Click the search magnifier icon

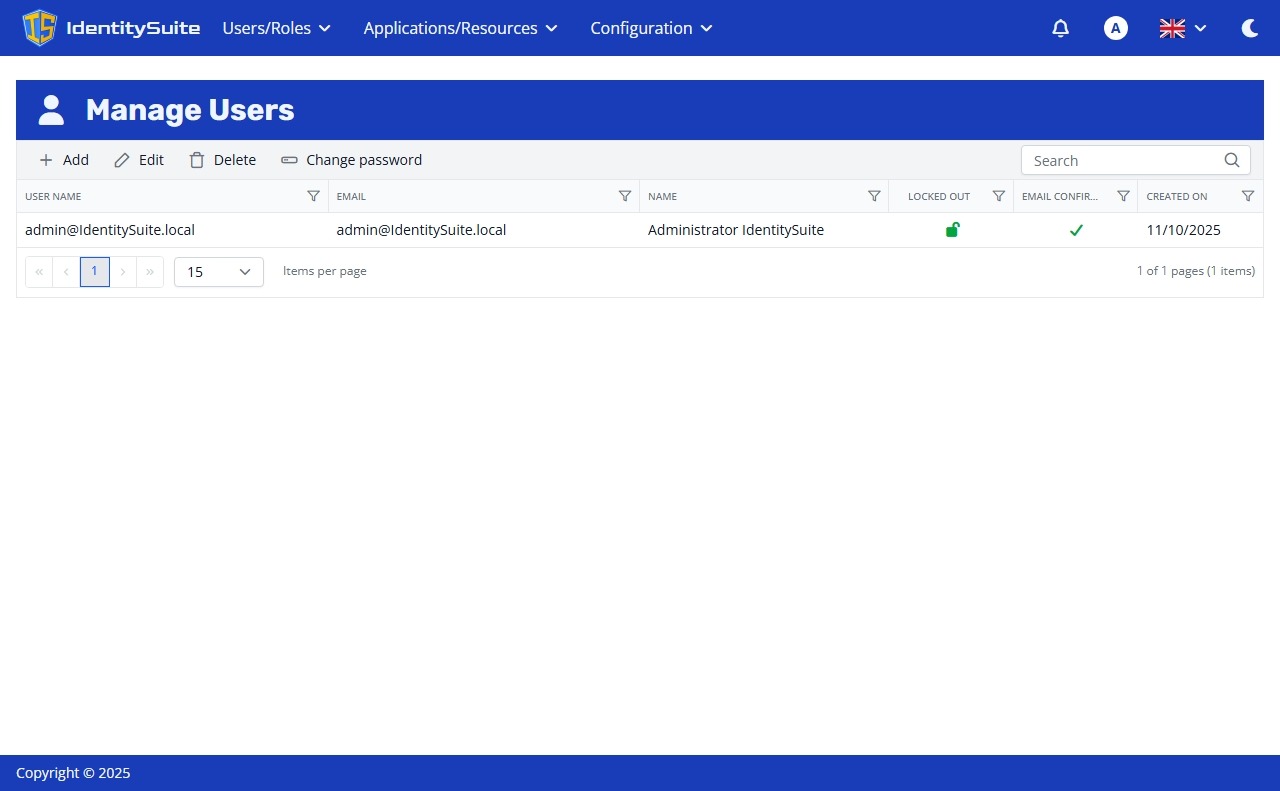(x=1231, y=160)
